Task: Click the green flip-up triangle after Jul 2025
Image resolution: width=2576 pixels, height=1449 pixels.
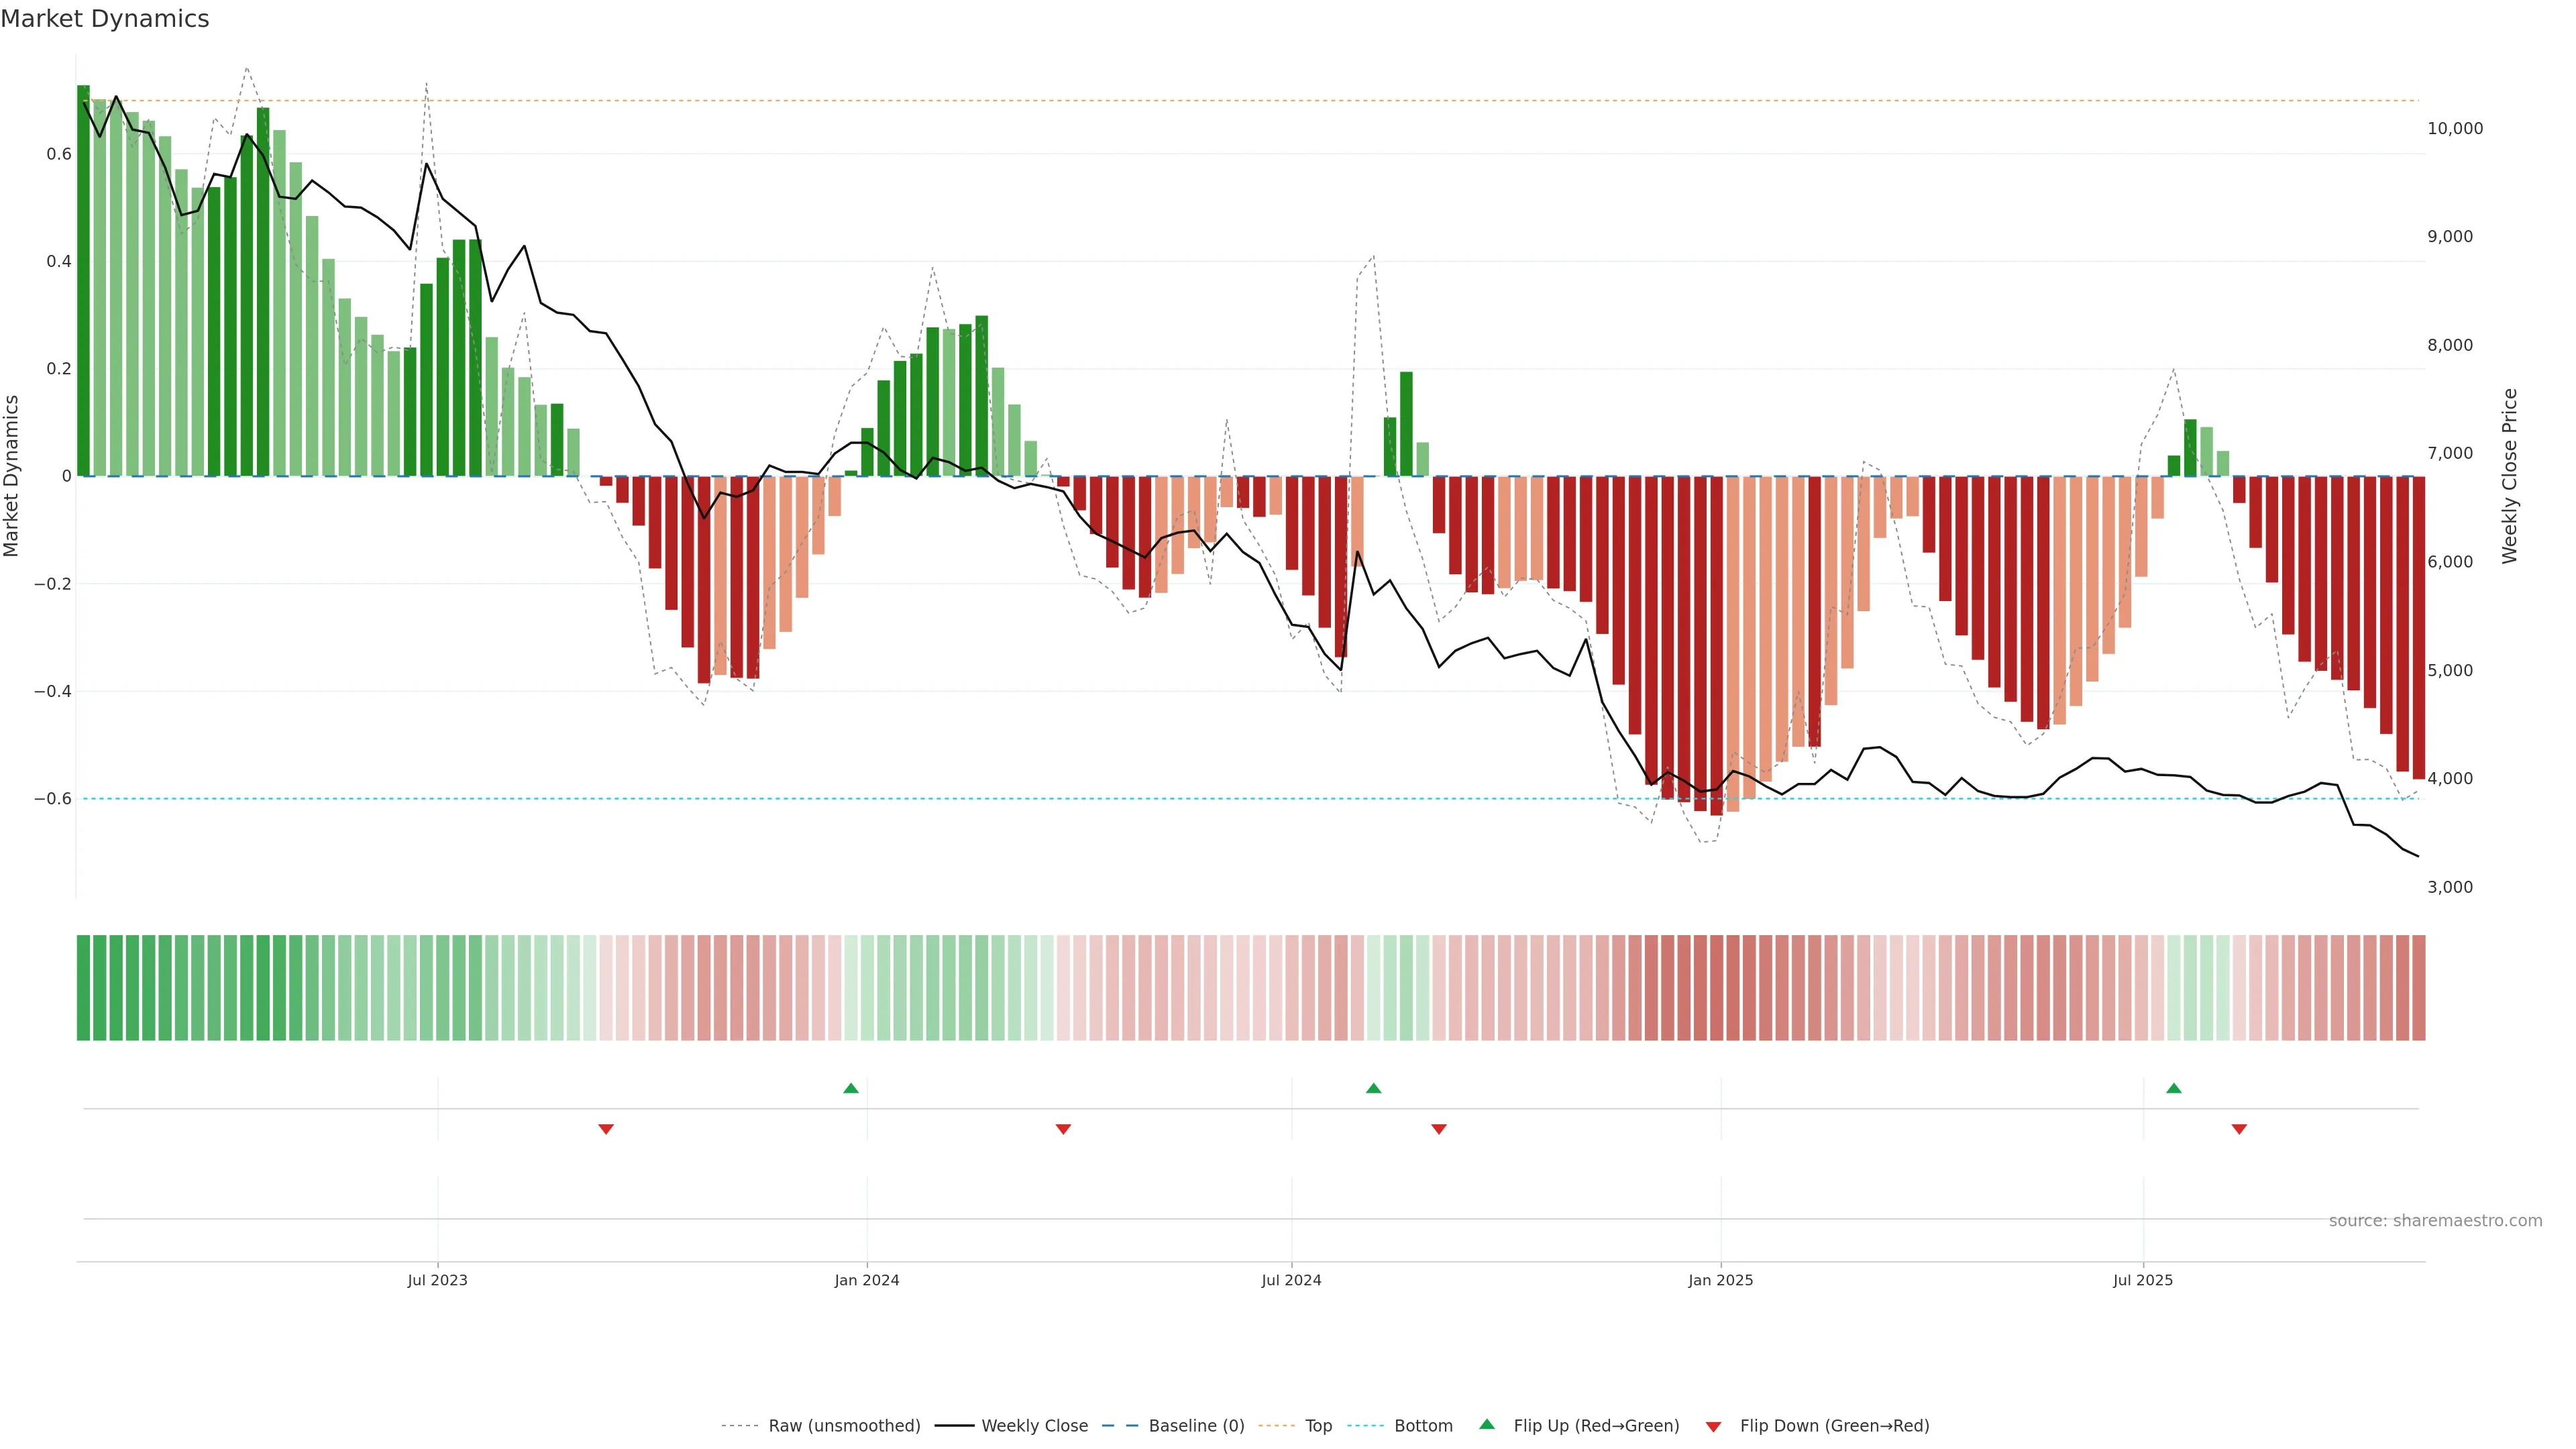Action: coord(2173,1088)
